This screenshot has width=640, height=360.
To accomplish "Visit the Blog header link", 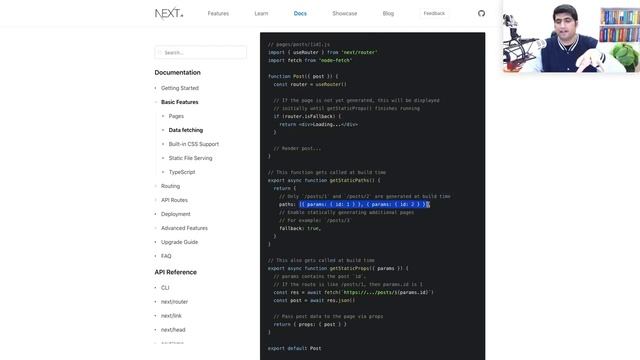I will click(388, 13).
